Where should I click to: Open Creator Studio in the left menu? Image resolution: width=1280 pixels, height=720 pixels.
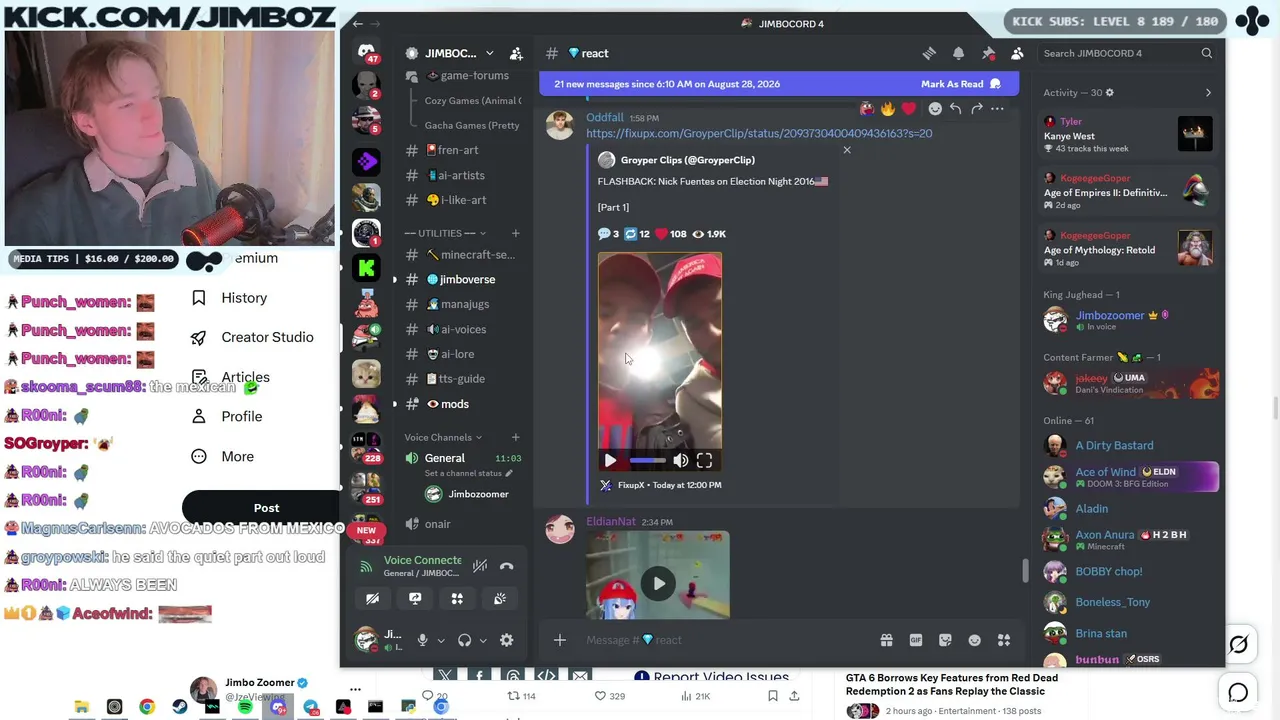coord(253,337)
